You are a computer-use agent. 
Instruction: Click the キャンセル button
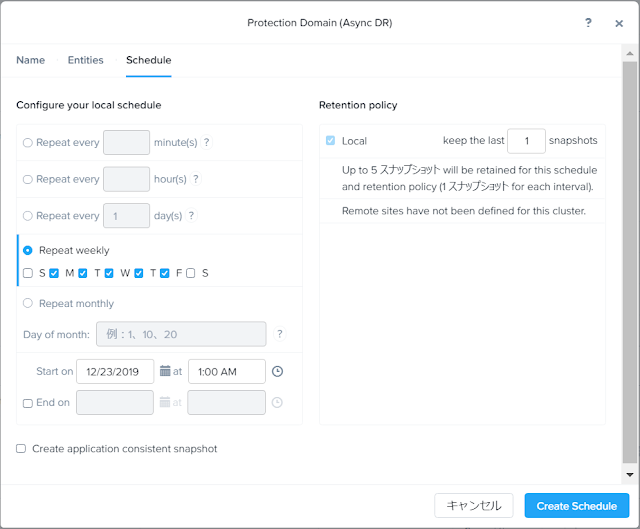tap(474, 506)
